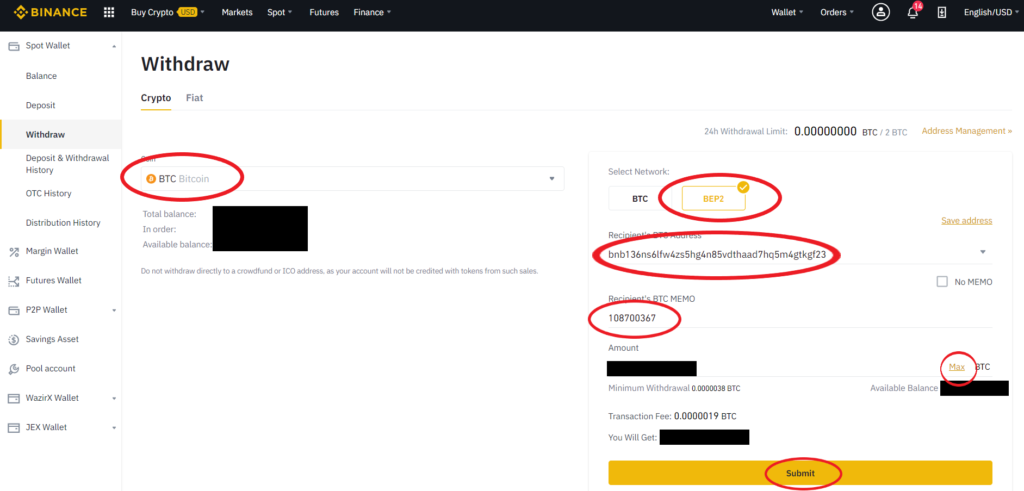Open Balance in the sidebar
The width and height of the screenshot is (1024, 491).
[41, 76]
